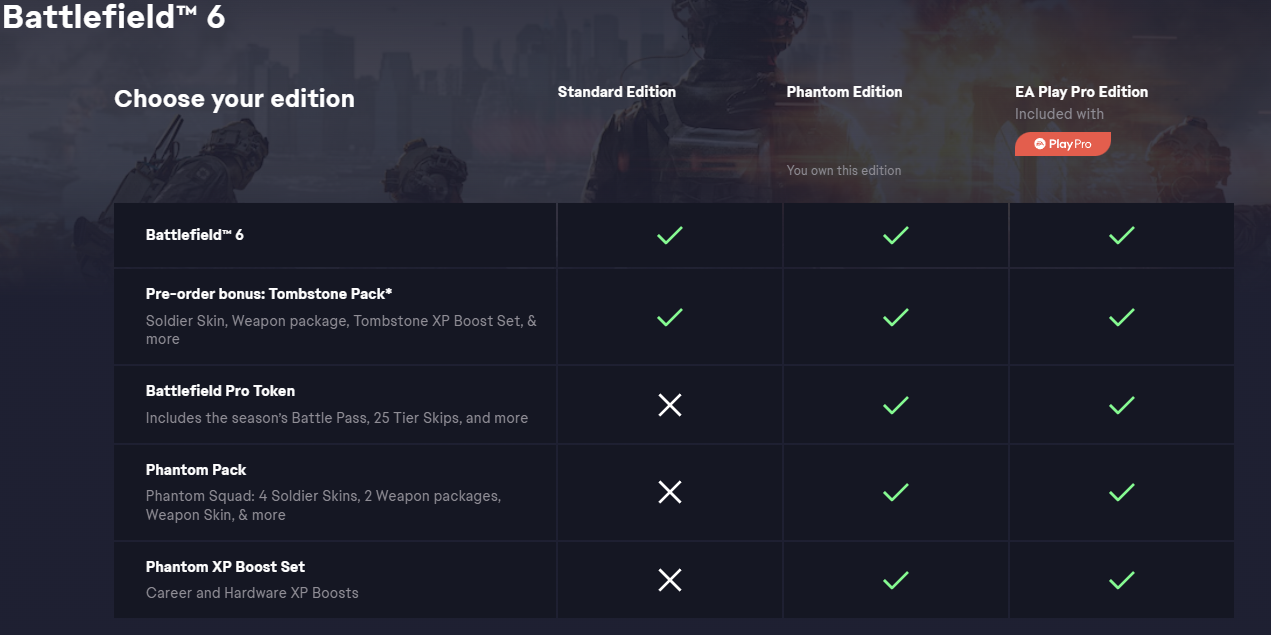Click Phantom Edition checkmark for Phantom XP Boost Set

point(895,580)
